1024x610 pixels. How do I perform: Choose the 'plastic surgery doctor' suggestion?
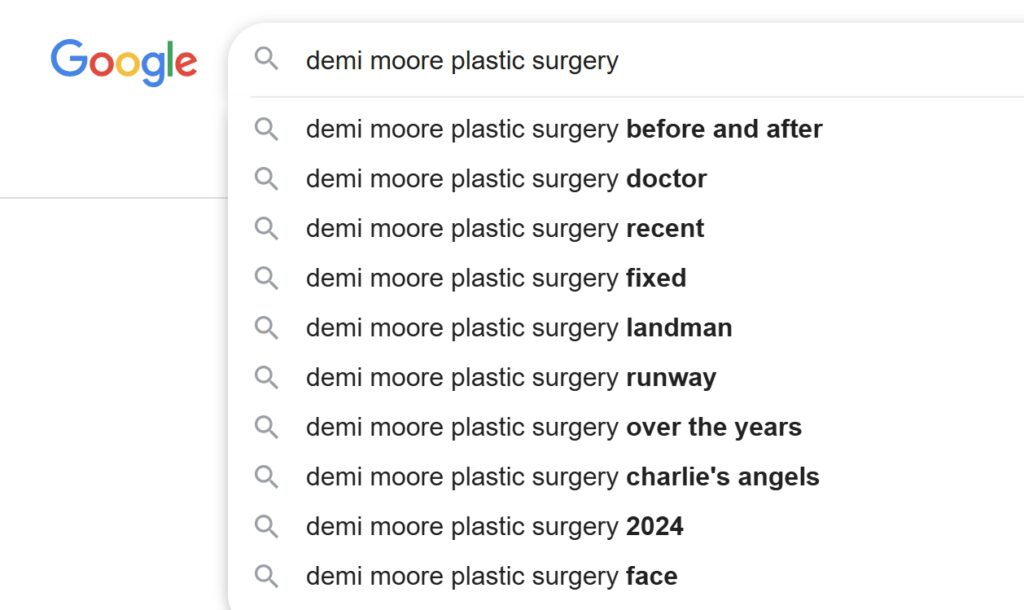[506, 179]
